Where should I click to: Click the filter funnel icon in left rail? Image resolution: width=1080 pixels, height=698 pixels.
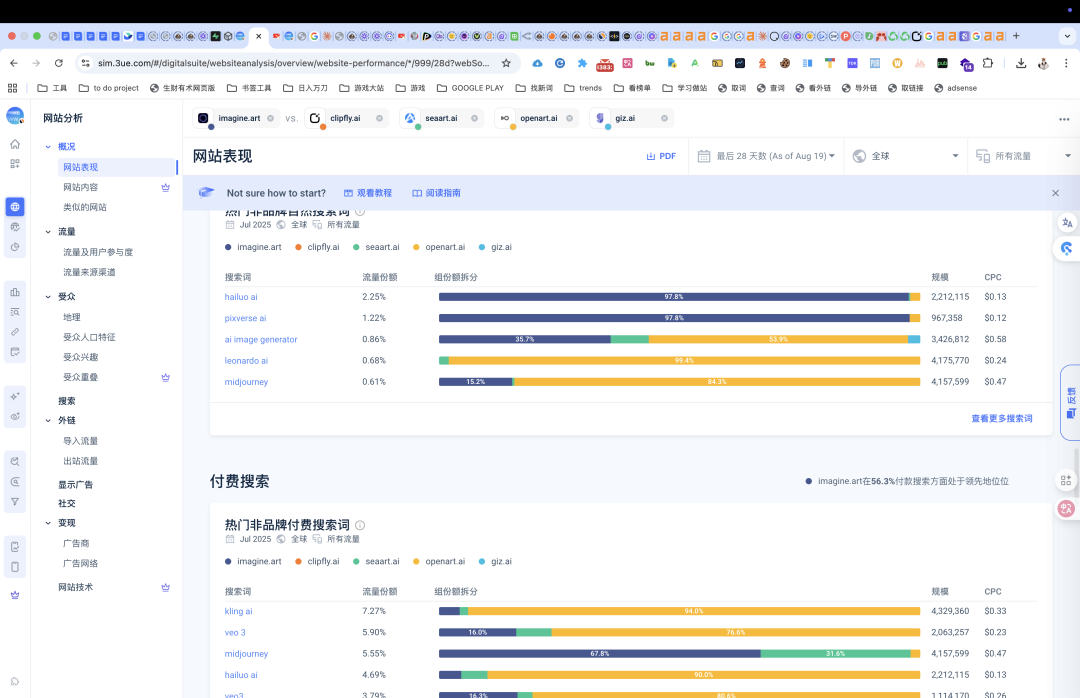pyautogui.click(x=15, y=502)
